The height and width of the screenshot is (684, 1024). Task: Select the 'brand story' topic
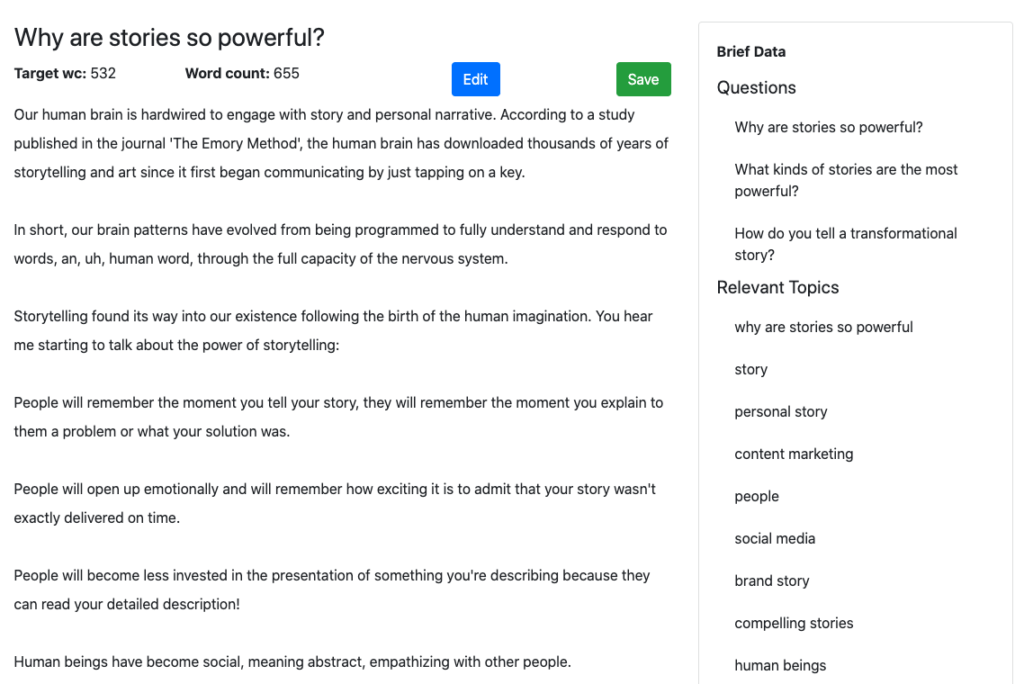[772, 581]
